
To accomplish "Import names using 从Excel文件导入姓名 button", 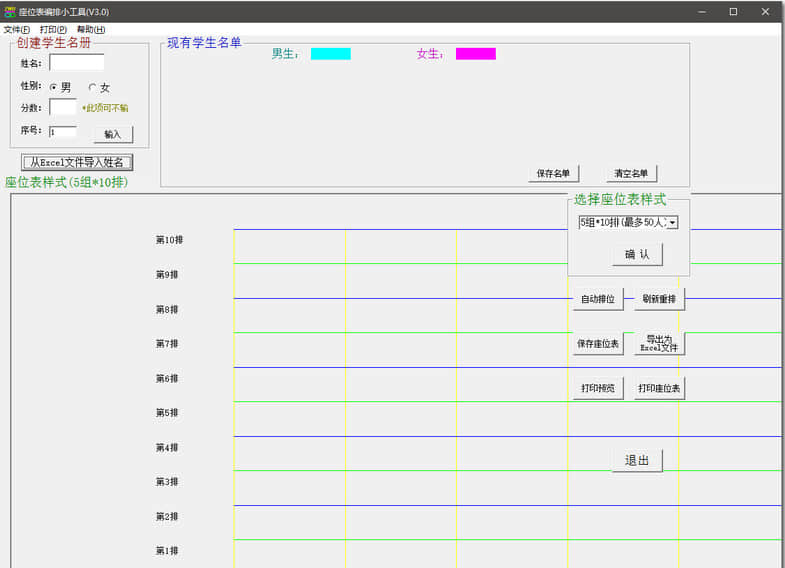I will coord(77,162).
